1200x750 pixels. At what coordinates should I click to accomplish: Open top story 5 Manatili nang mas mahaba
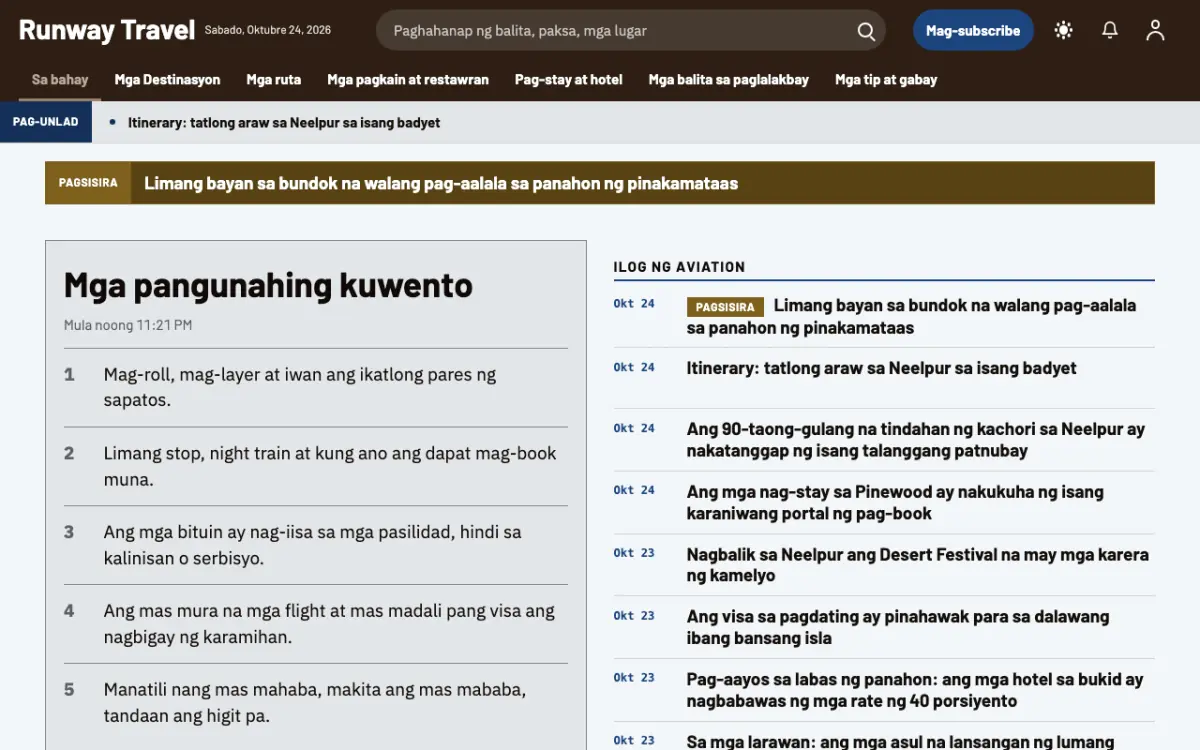tap(316, 702)
